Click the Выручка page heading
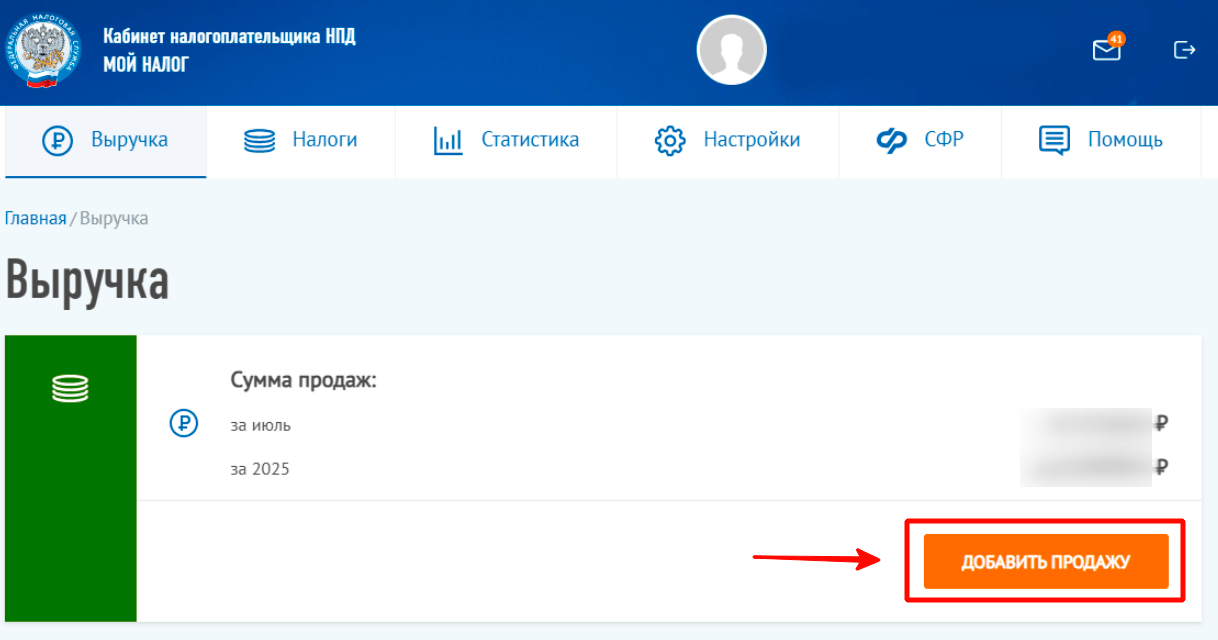Image resolution: width=1218 pixels, height=640 pixels. click(87, 281)
